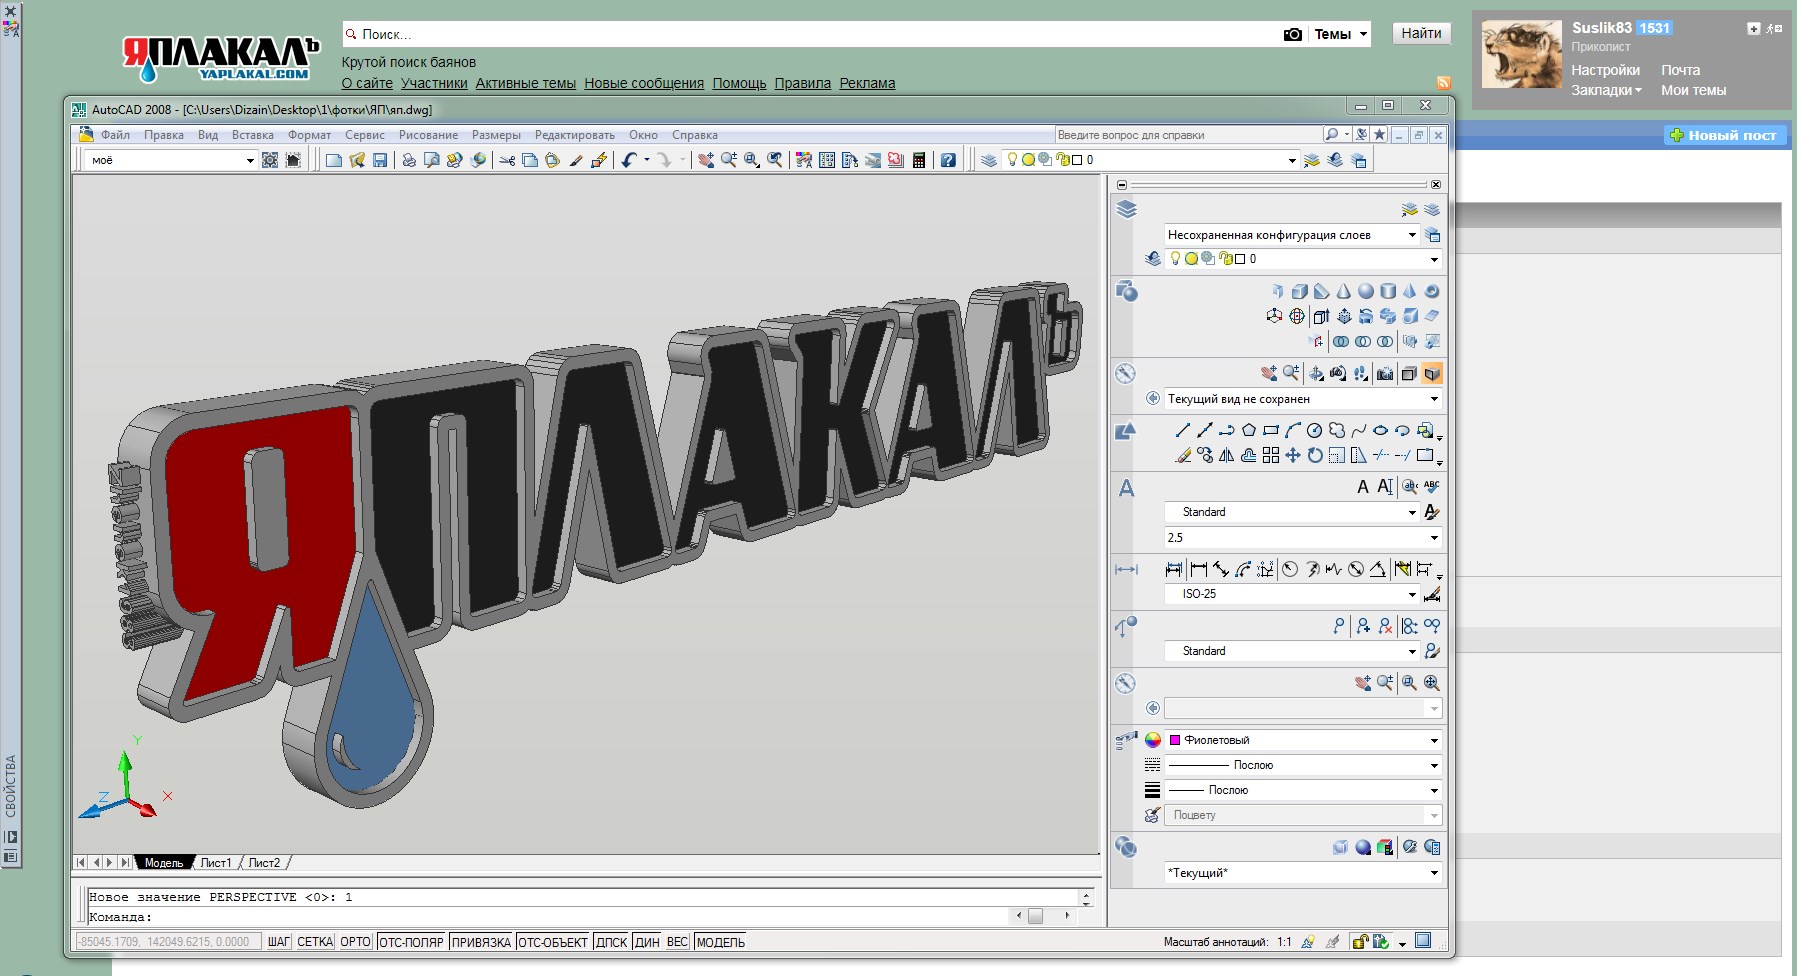Click the Save icon in AutoCAD toolbar

click(380, 160)
